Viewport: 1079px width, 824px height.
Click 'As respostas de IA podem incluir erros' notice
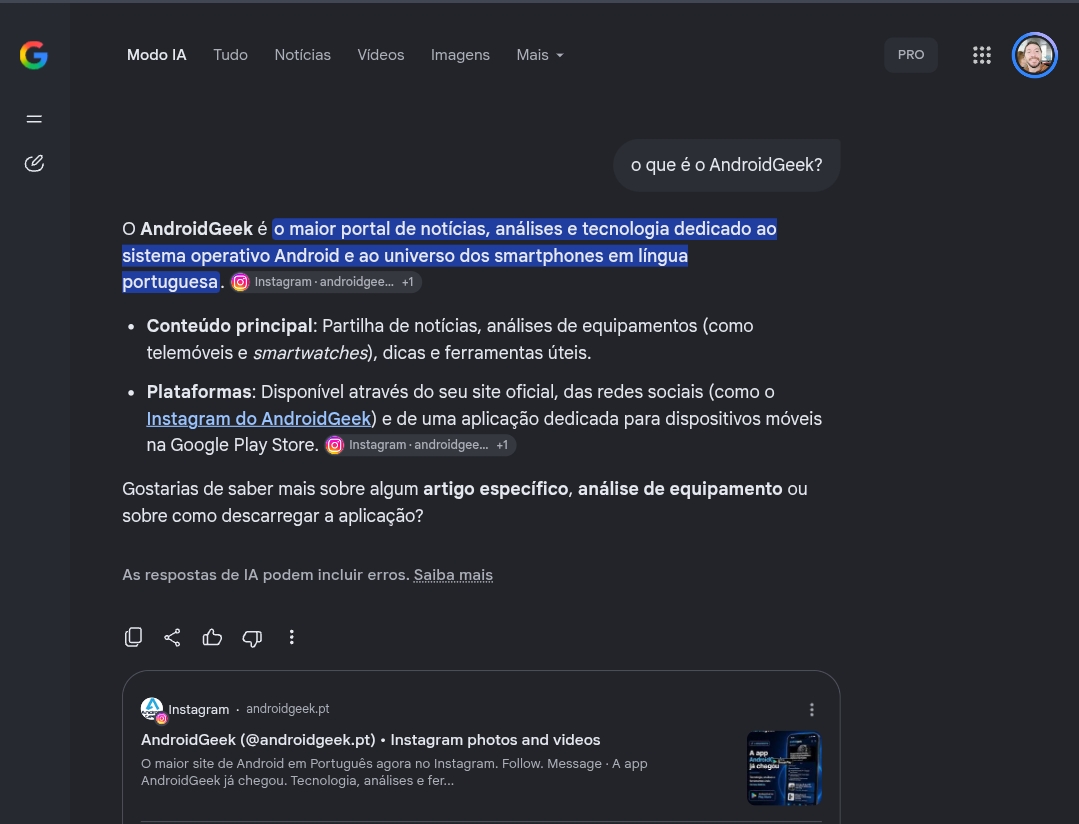(x=266, y=575)
